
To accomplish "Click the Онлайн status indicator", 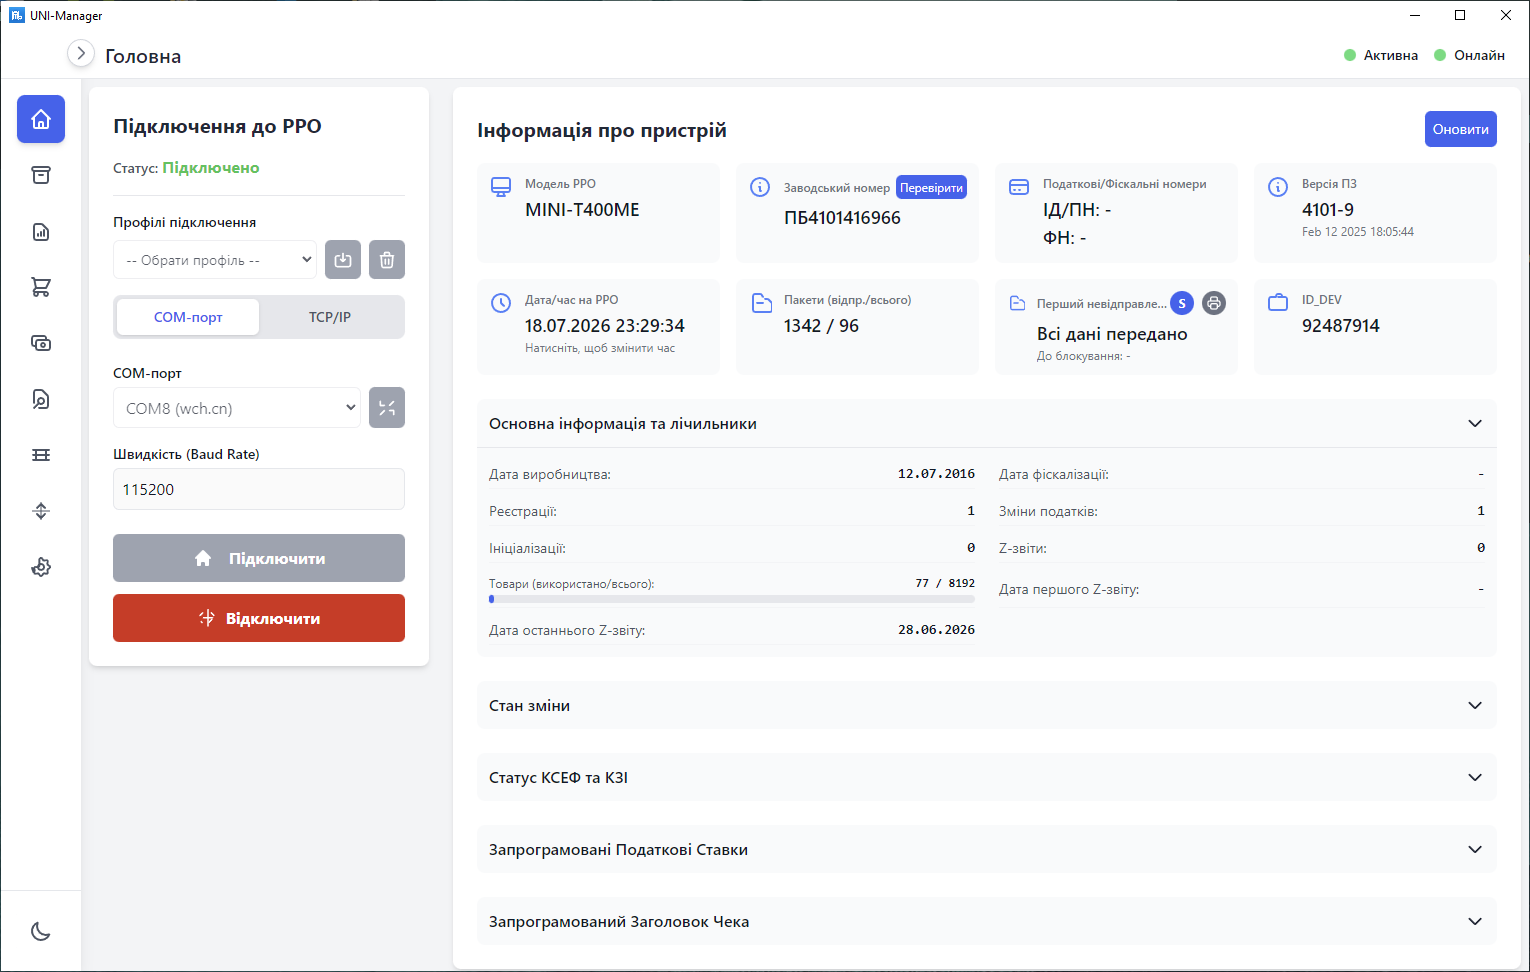I will click(x=1469, y=55).
